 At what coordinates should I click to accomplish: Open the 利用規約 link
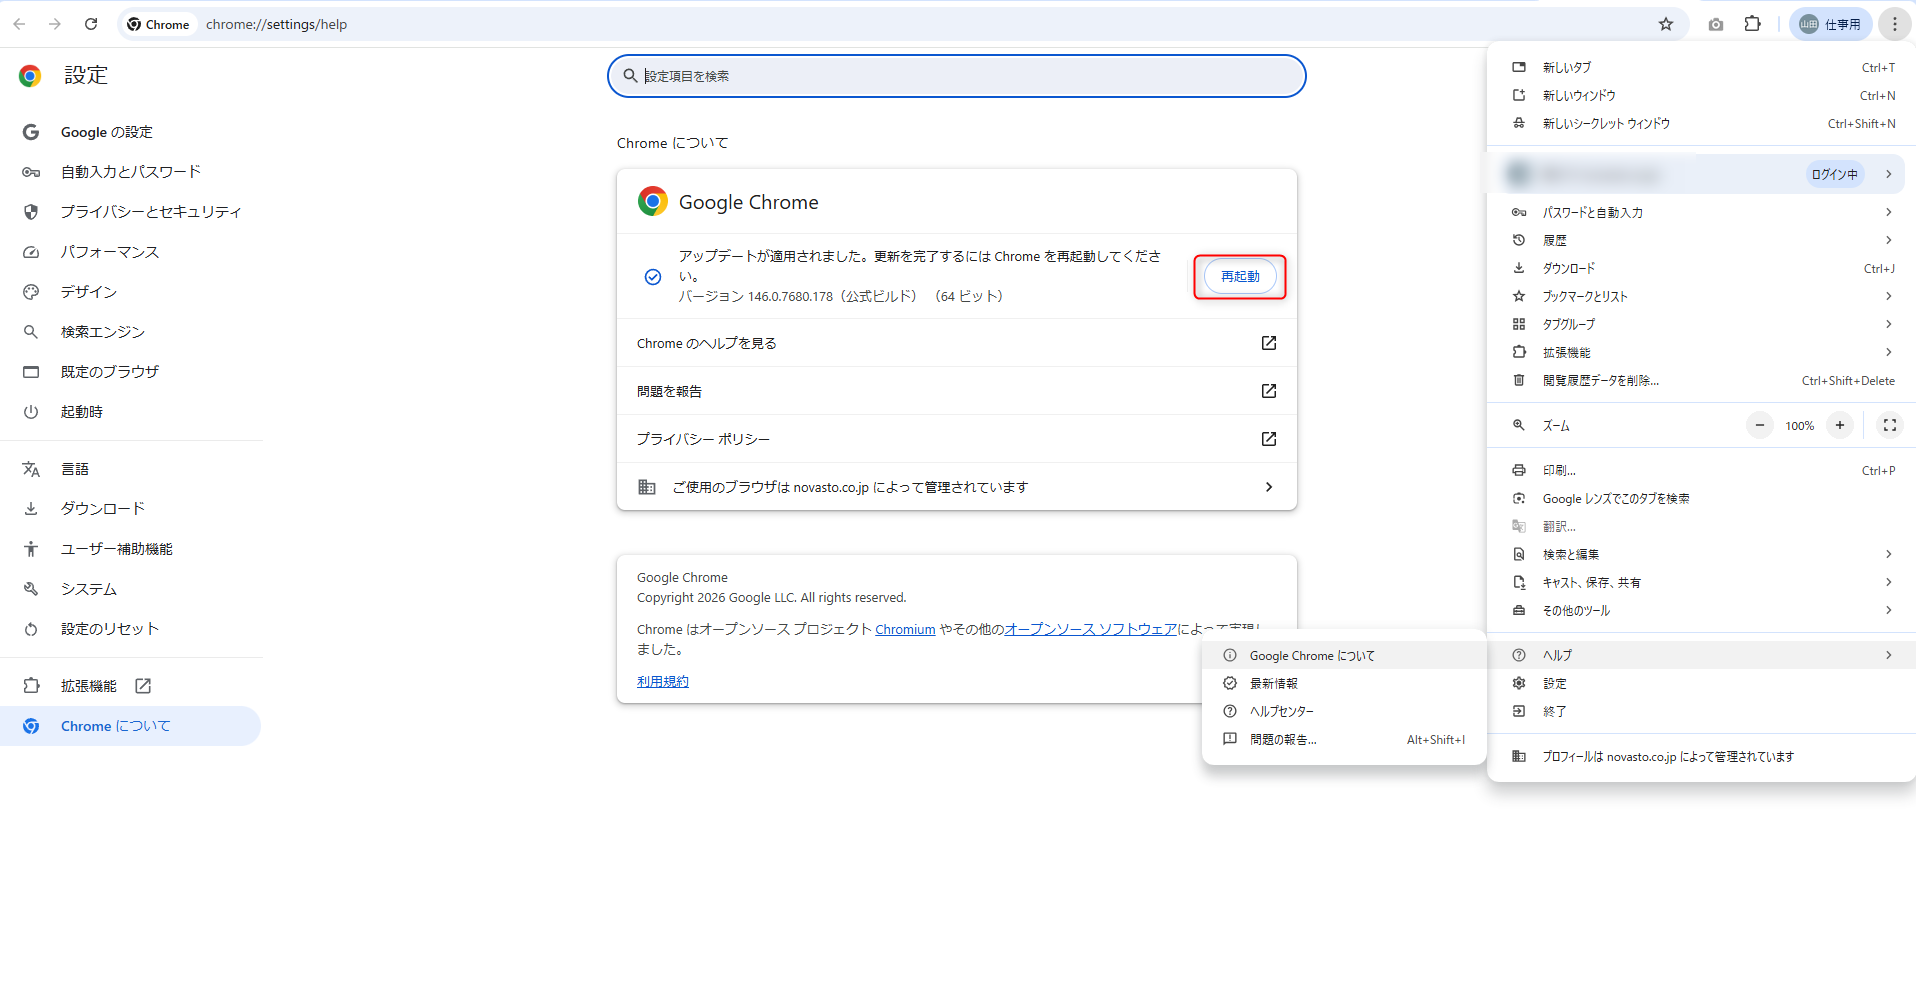click(x=663, y=682)
